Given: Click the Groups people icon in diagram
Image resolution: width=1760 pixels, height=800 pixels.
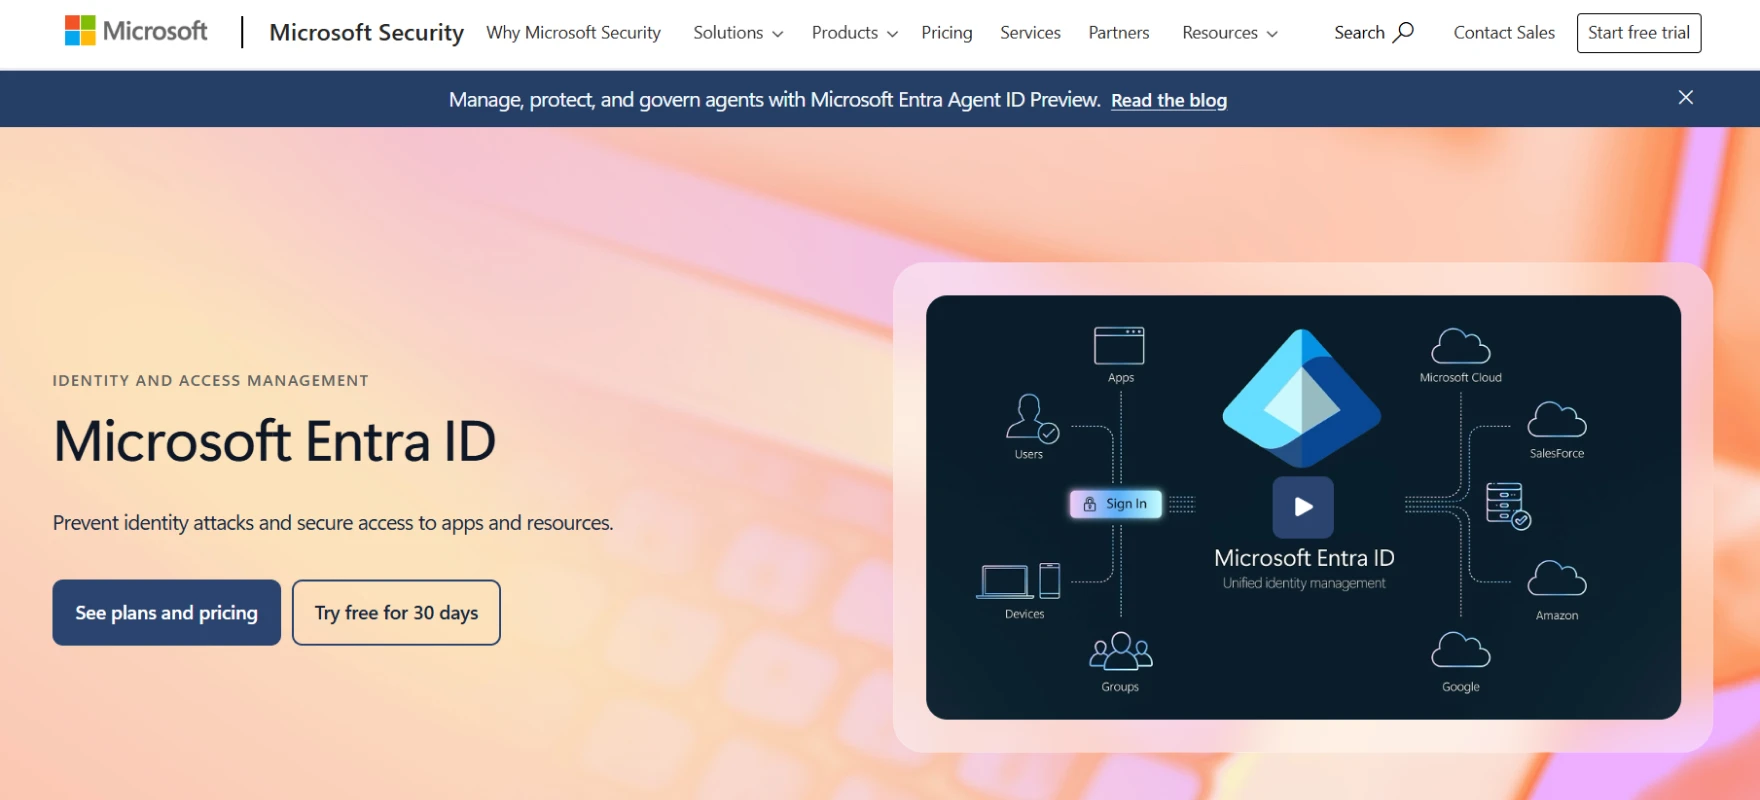Looking at the screenshot, I should (1121, 651).
